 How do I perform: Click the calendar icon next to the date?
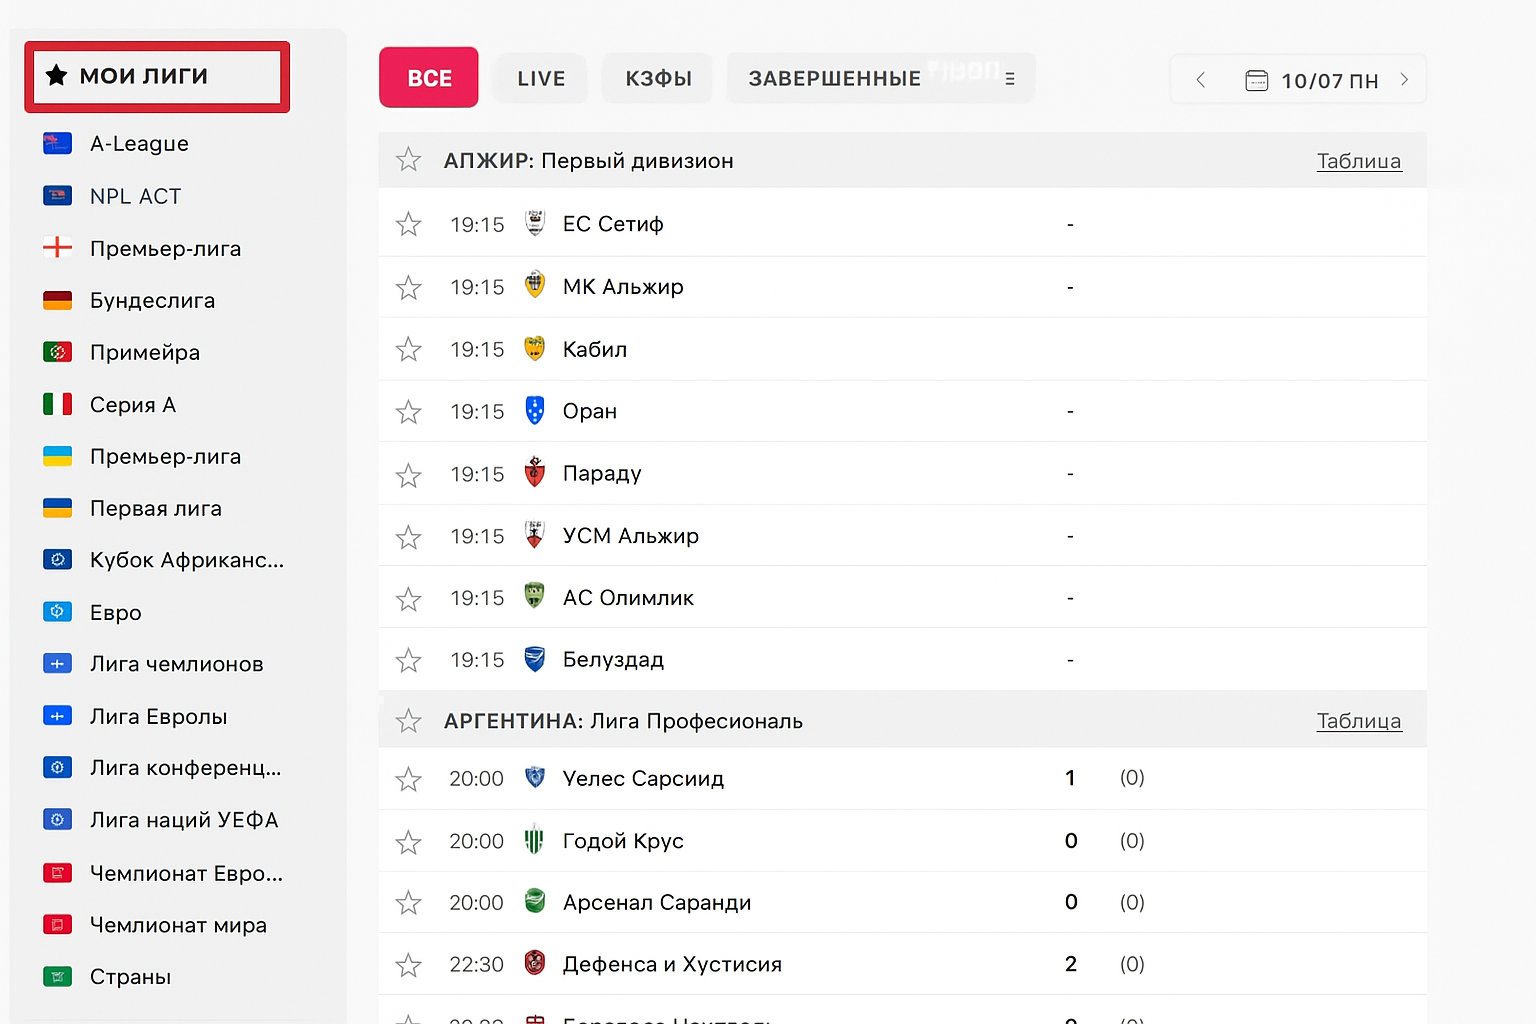click(x=1256, y=80)
